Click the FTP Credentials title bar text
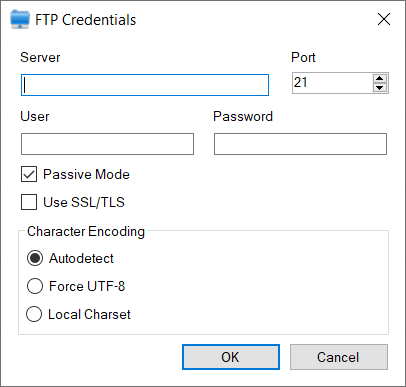Viewport: 406px width, 387px height. 86,20
